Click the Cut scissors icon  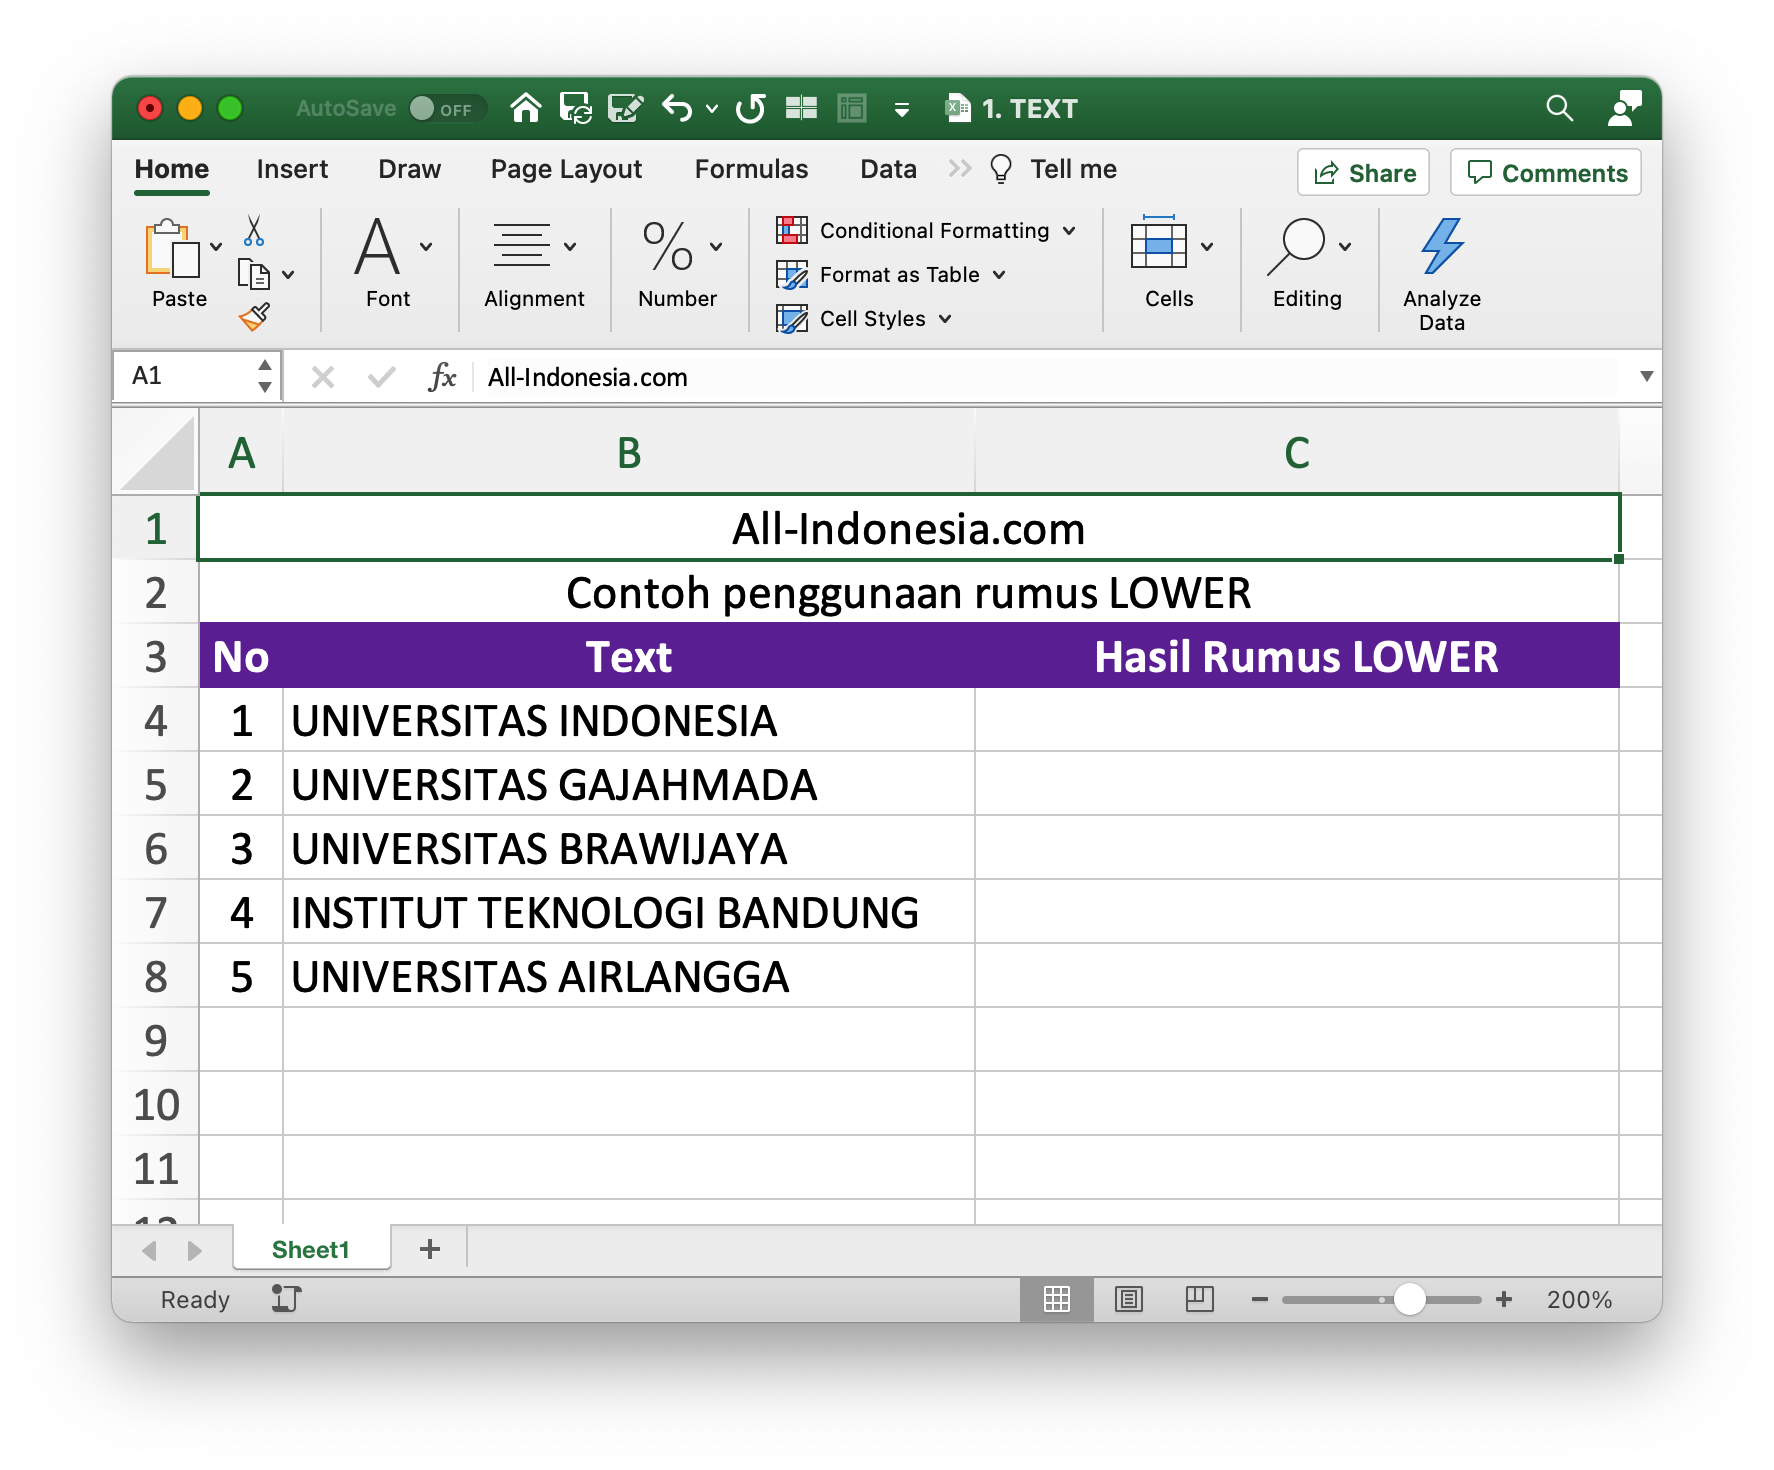point(254,230)
